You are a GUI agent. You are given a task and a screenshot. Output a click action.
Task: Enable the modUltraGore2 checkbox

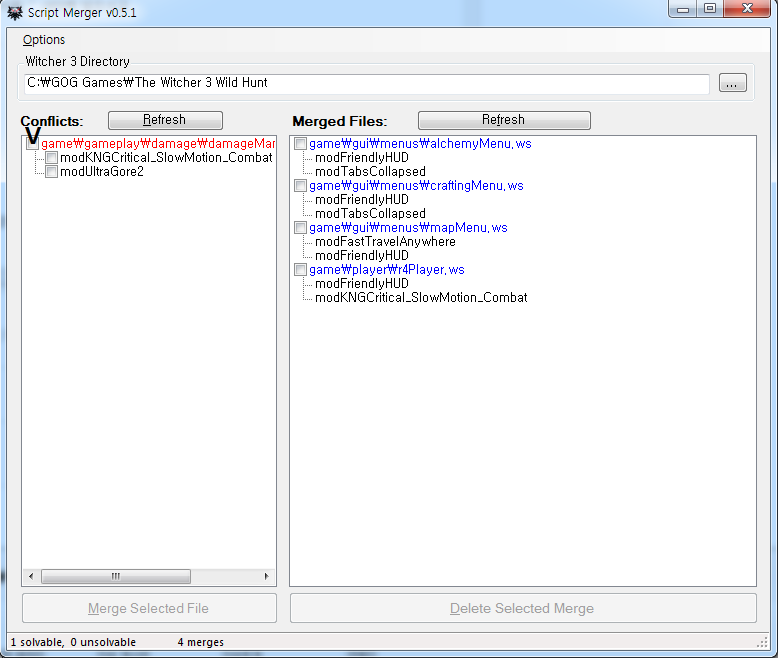point(51,172)
